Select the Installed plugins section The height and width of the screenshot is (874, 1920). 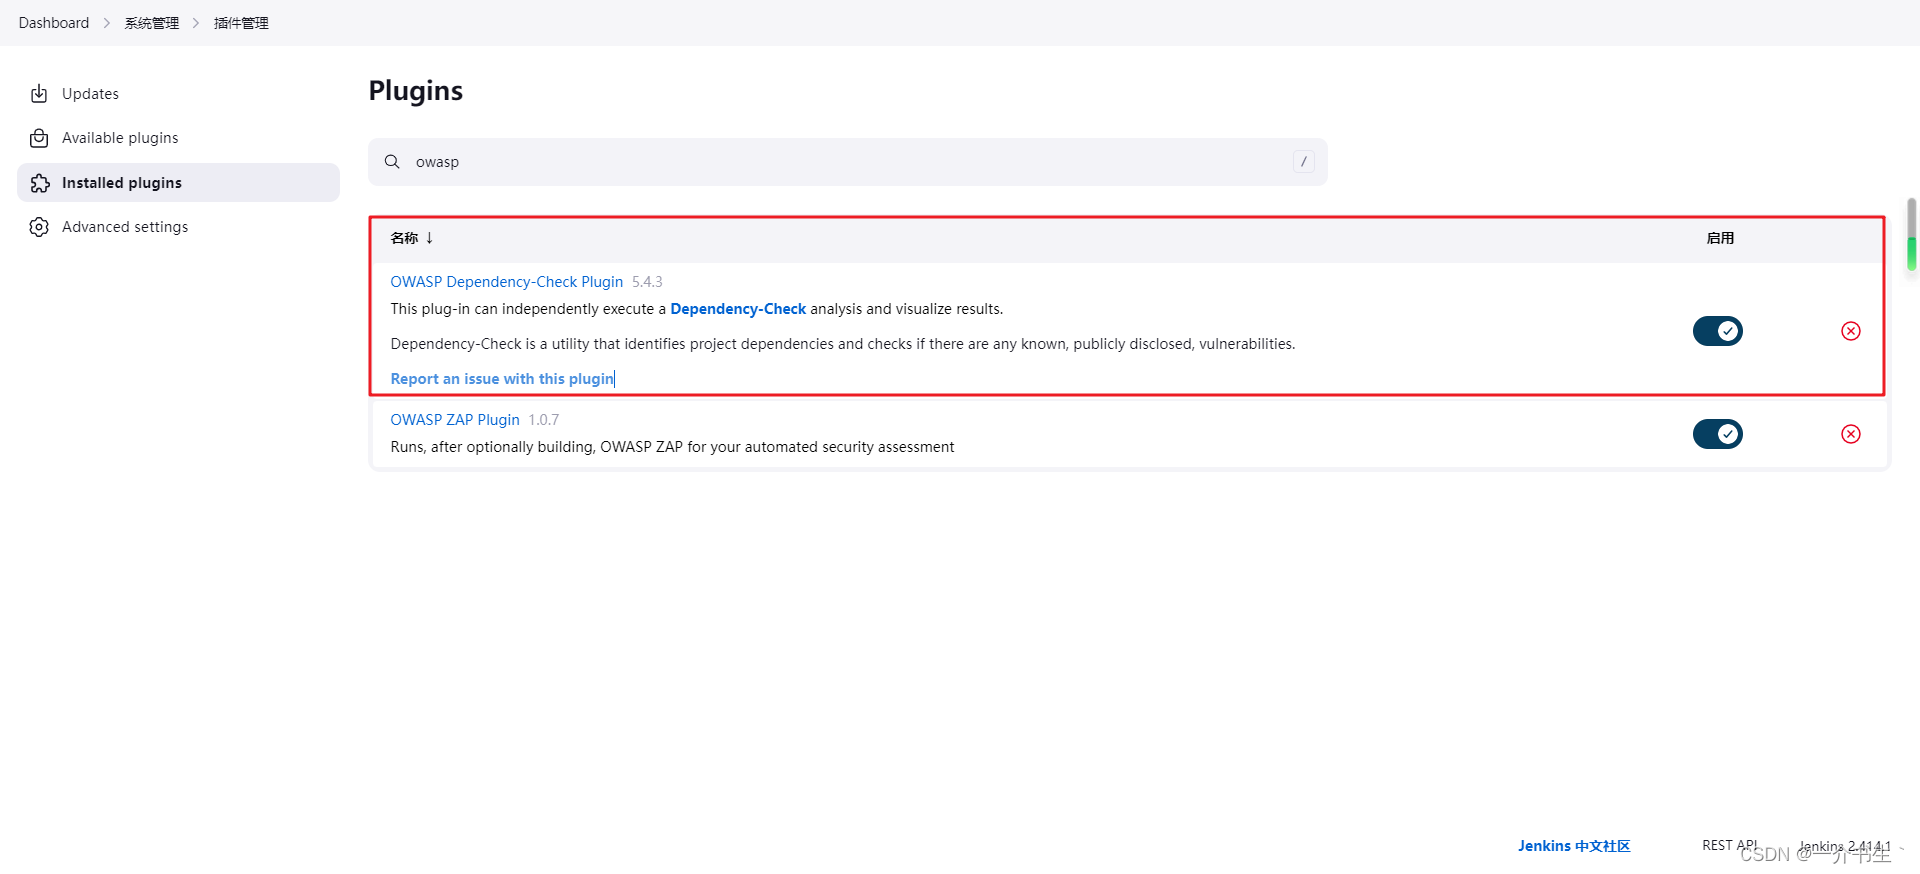[178, 183]
